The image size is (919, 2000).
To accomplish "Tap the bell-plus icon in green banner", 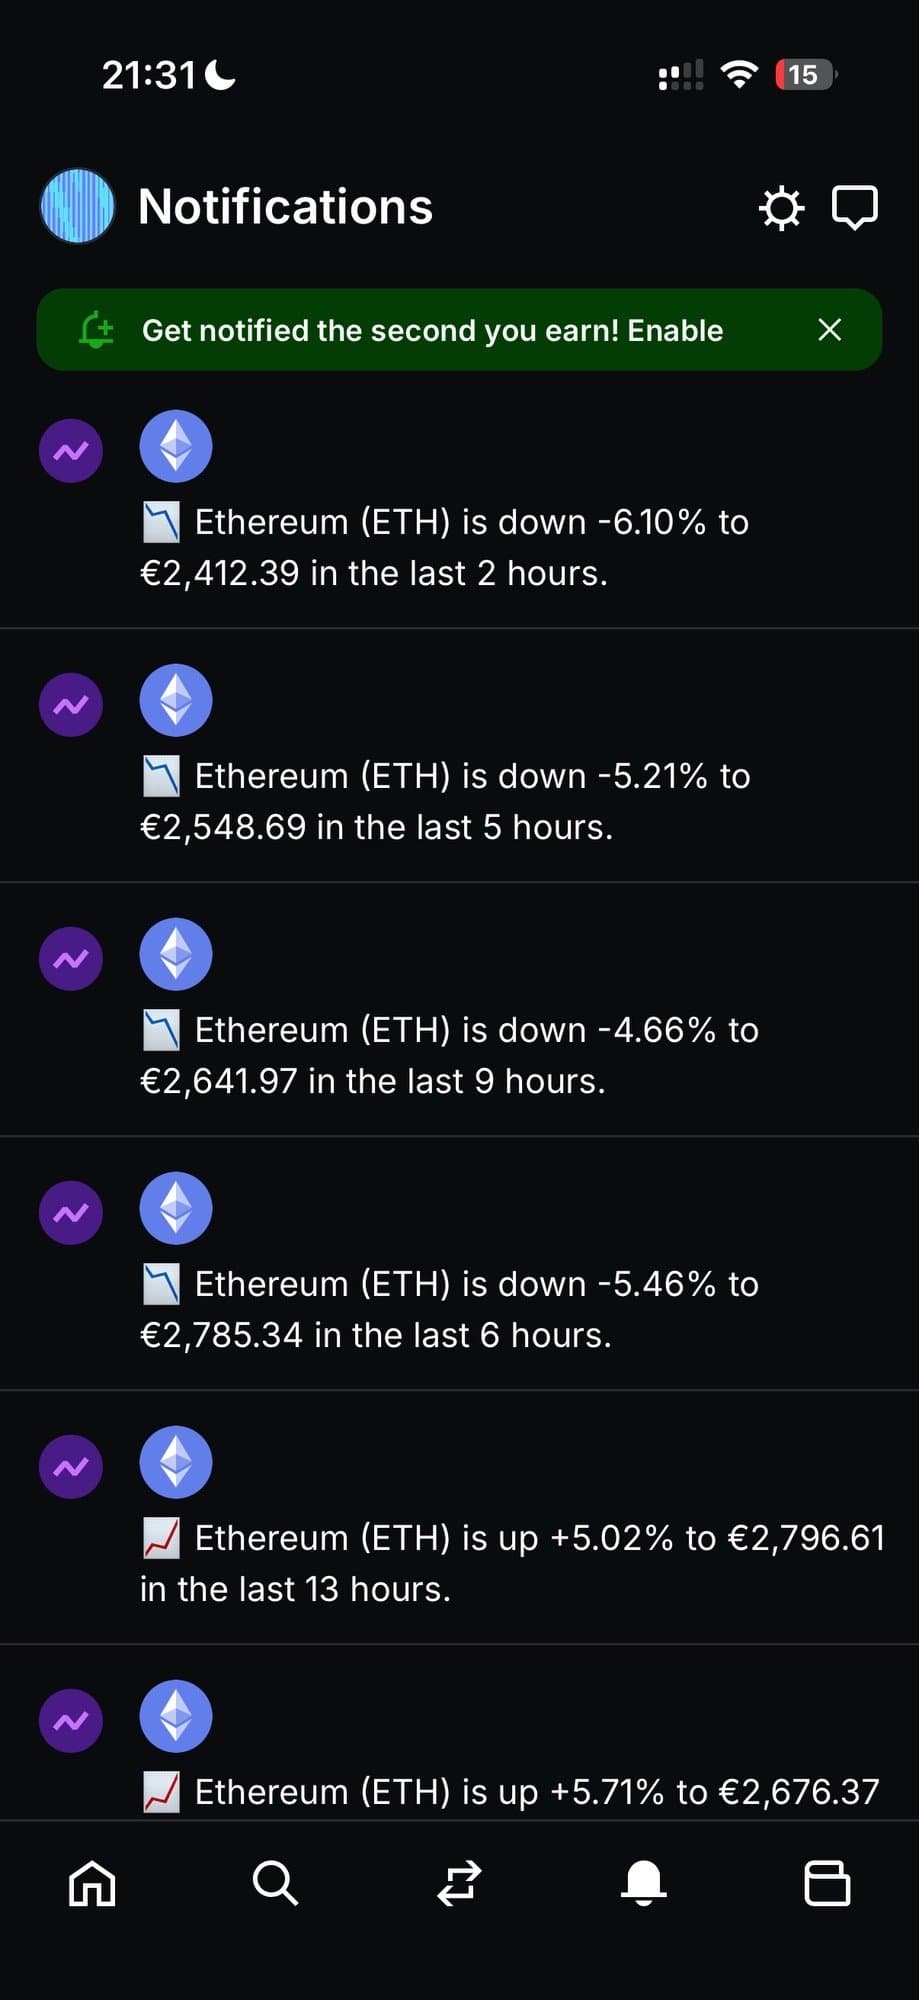I will point(97,330).
